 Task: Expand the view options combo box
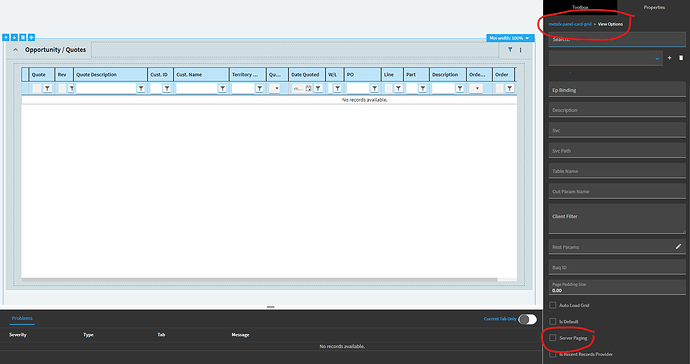click(606, 58)
